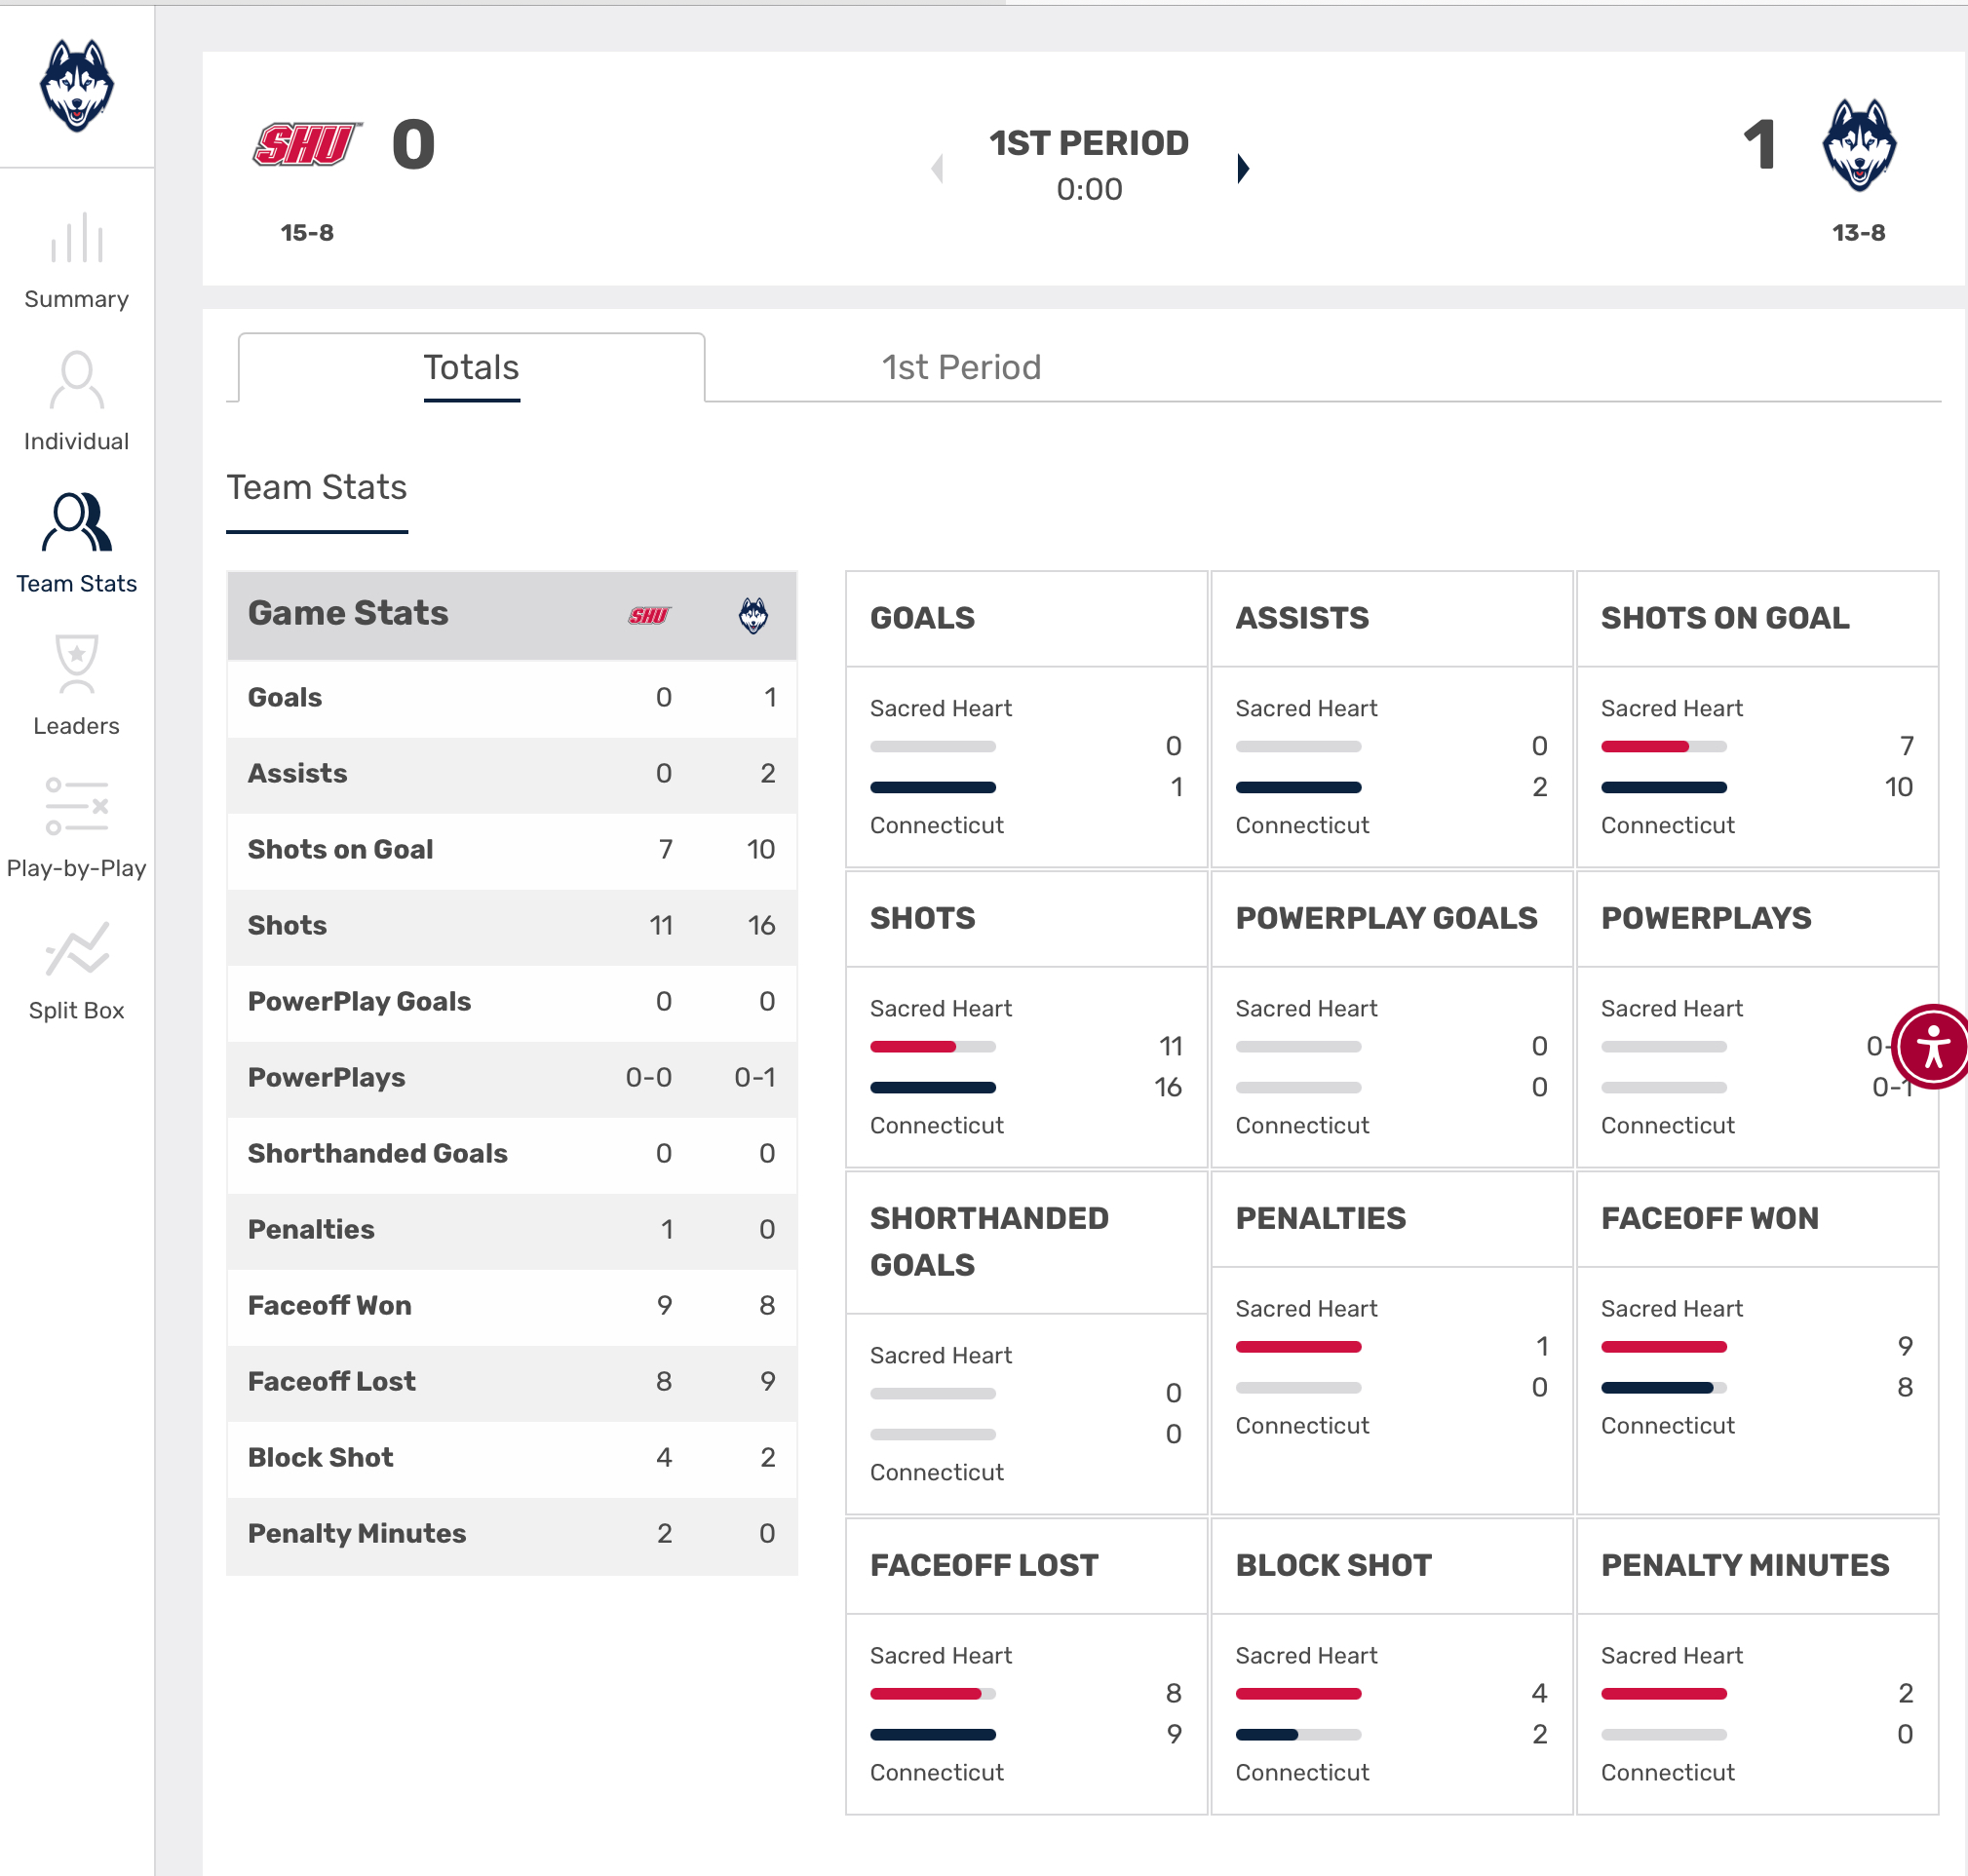This screenshot has width=1968, height=1876.
Task: Click PowerPlays value 0-1 in table
Action: pos(754,1077)
